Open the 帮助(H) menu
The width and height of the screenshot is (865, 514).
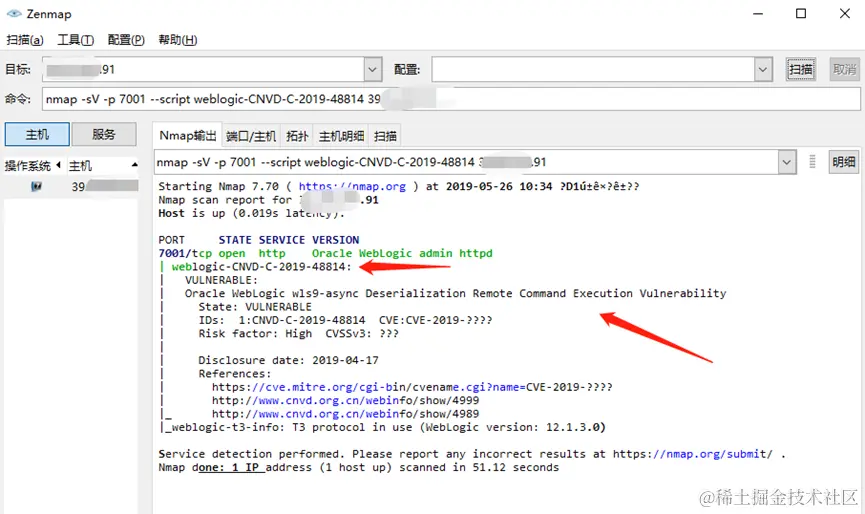178,40
